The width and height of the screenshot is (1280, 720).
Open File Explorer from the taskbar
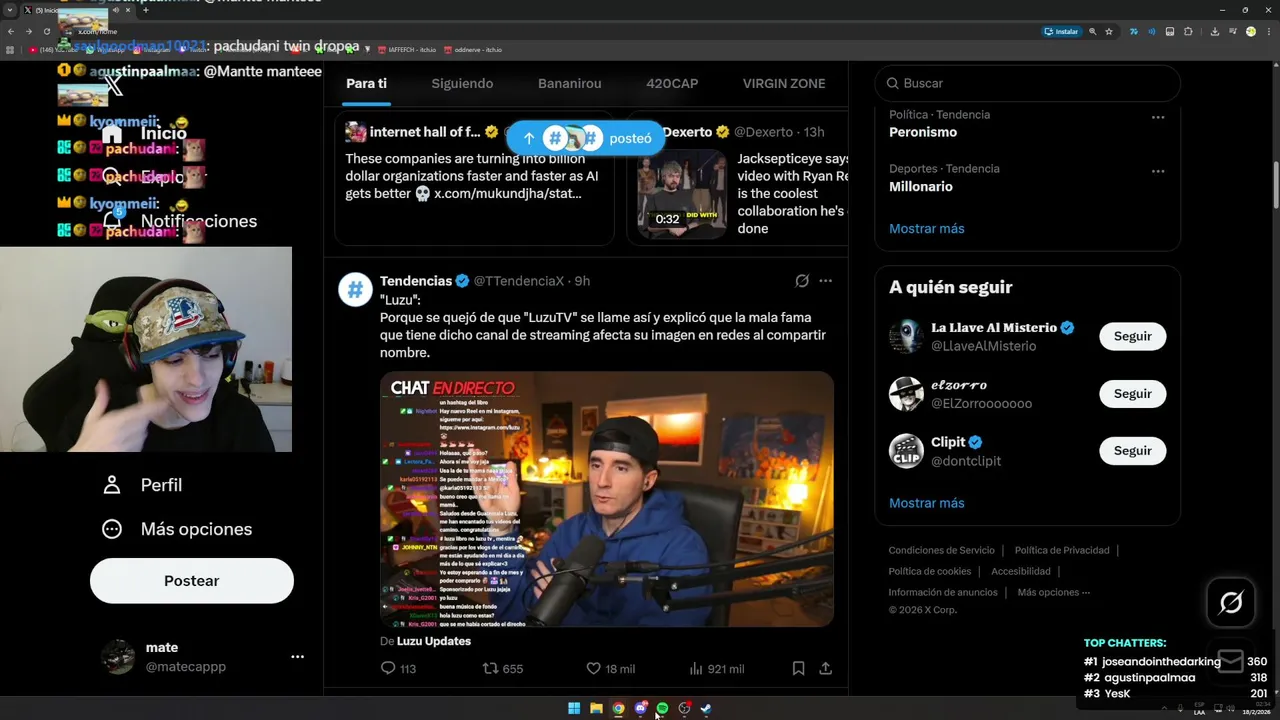pos(596,708)
